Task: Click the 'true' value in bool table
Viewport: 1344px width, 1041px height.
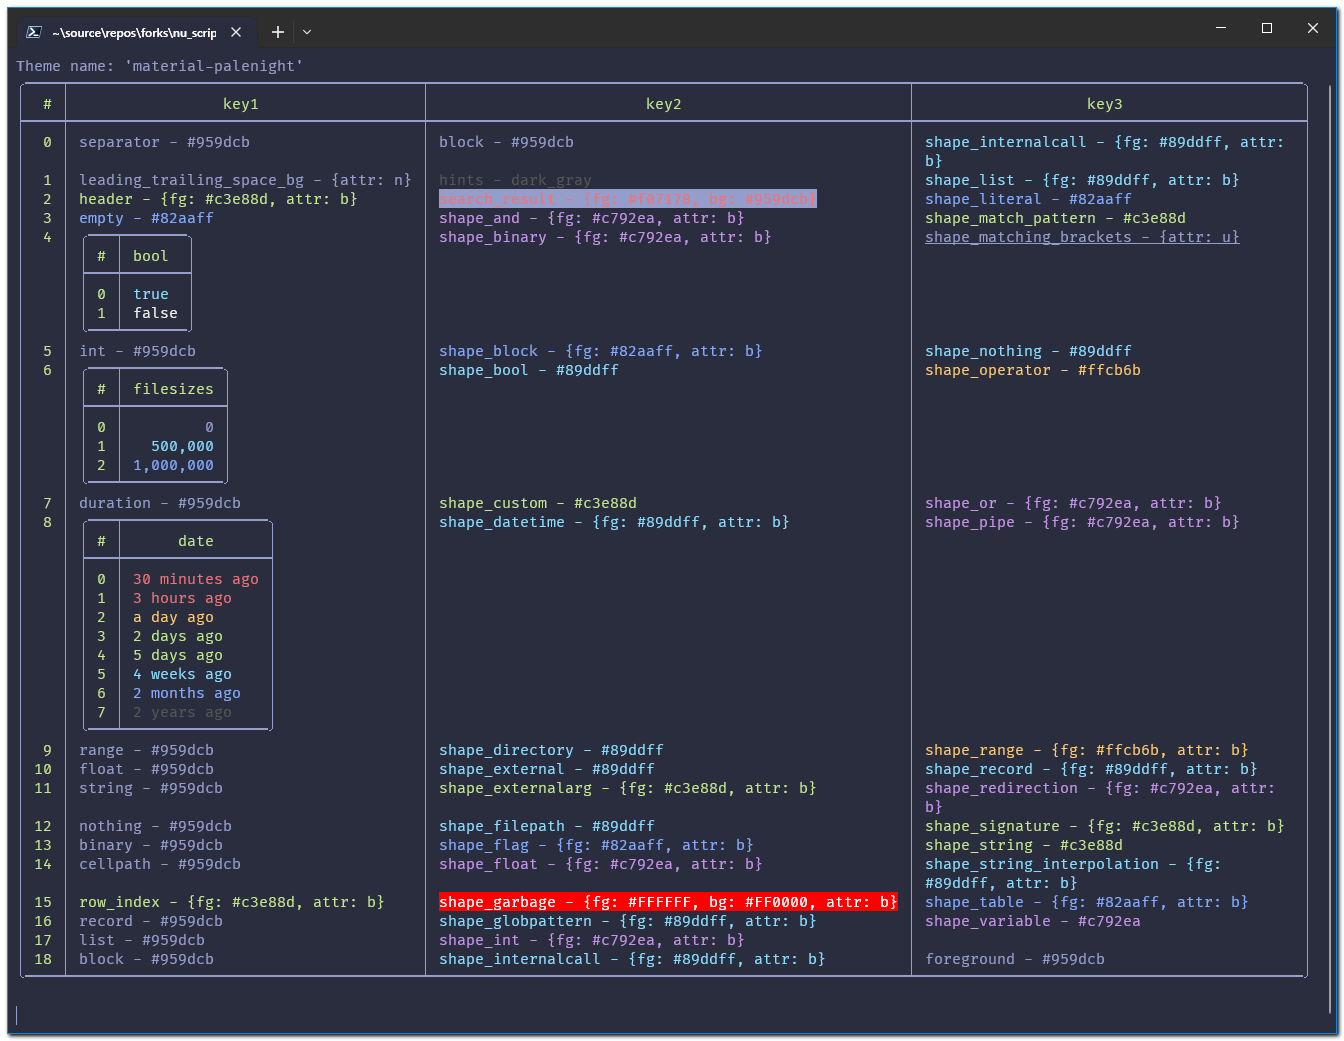Action: point(151,294)
